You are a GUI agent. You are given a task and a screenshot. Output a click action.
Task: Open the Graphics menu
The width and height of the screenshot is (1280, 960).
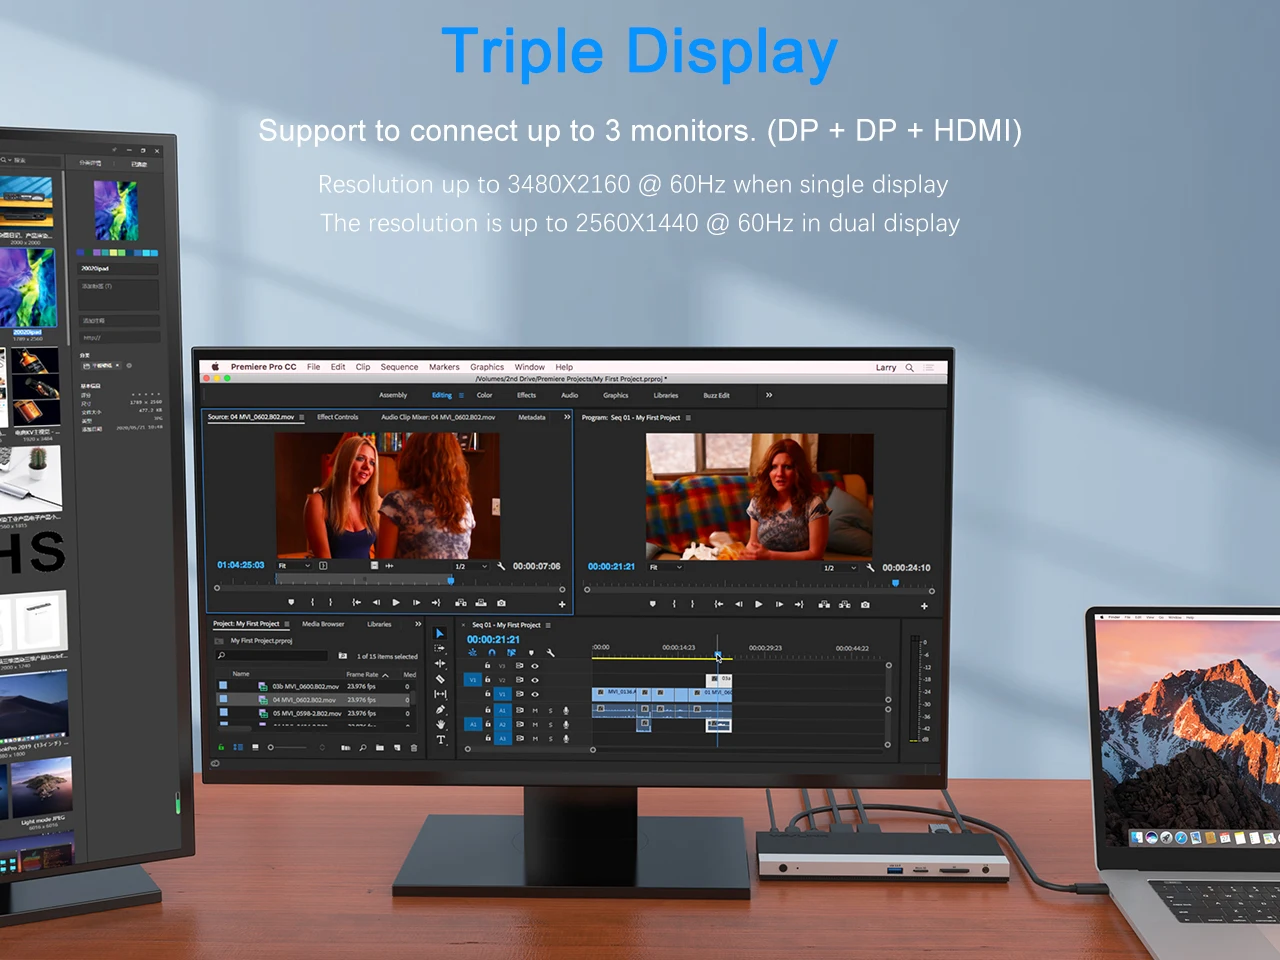tap(487, 367)
